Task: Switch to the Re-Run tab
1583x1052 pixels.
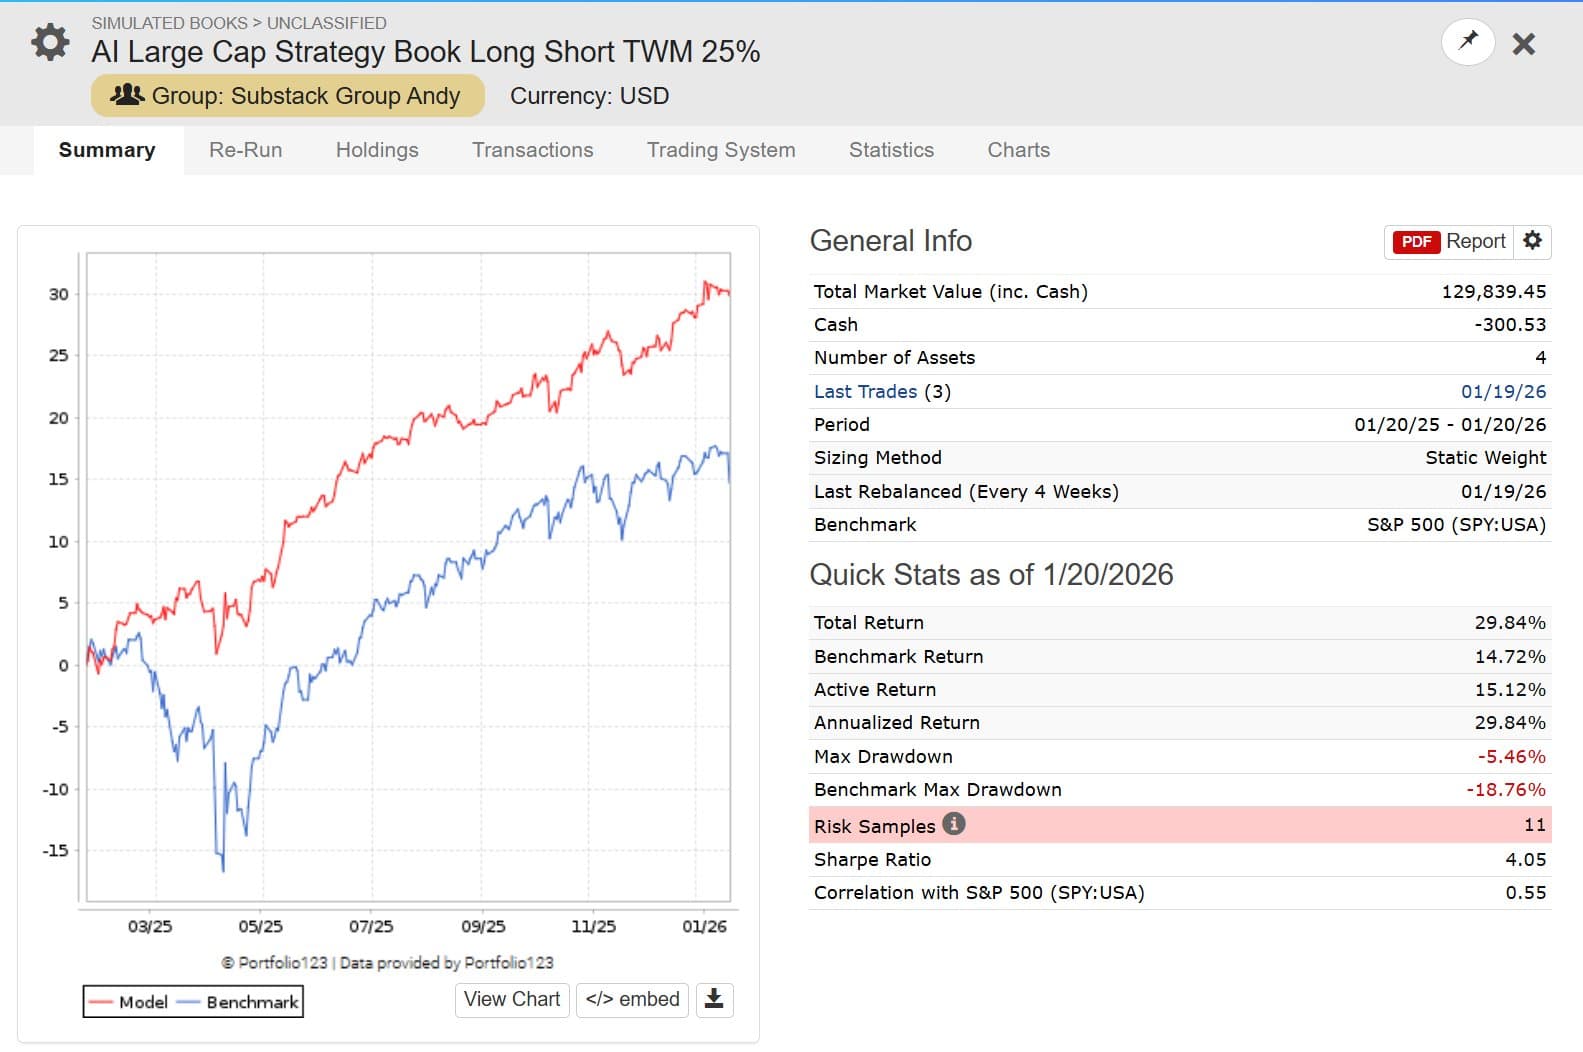Action: coord(245,150)
